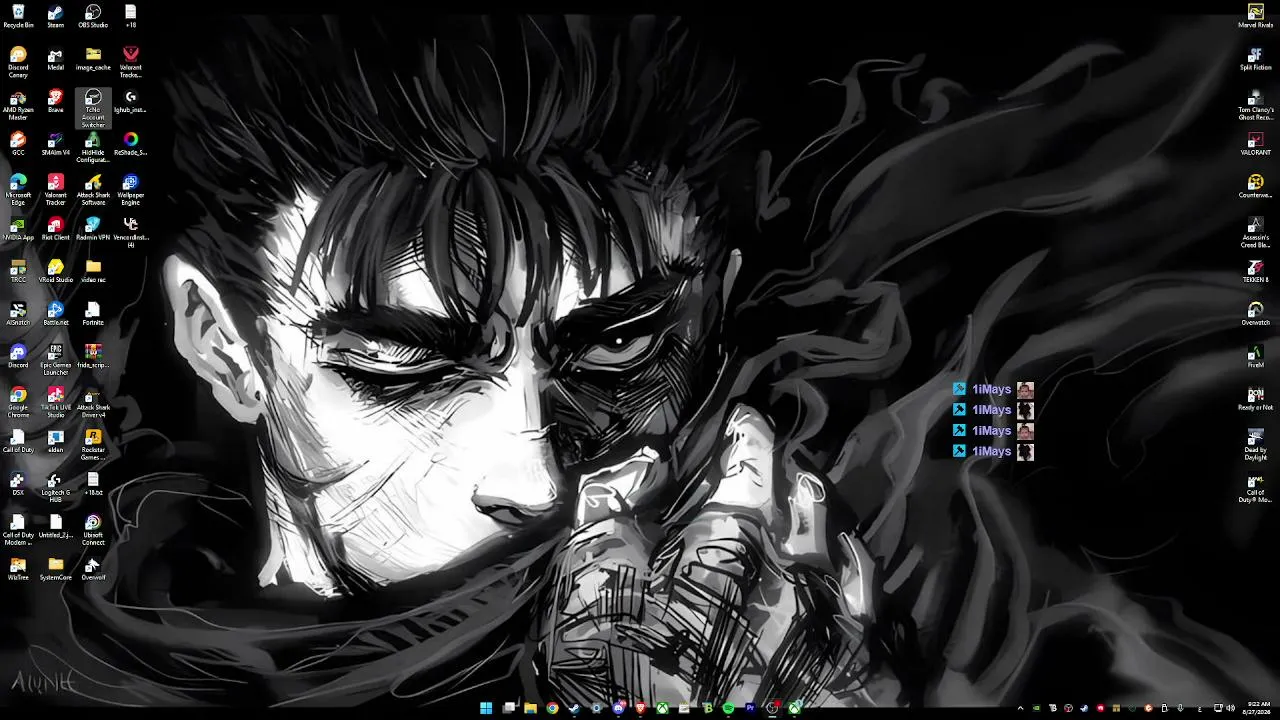Open the Overwolf desktop shortcut
The height and width of the screenshot is (720, 1280).
pos(93,569)
